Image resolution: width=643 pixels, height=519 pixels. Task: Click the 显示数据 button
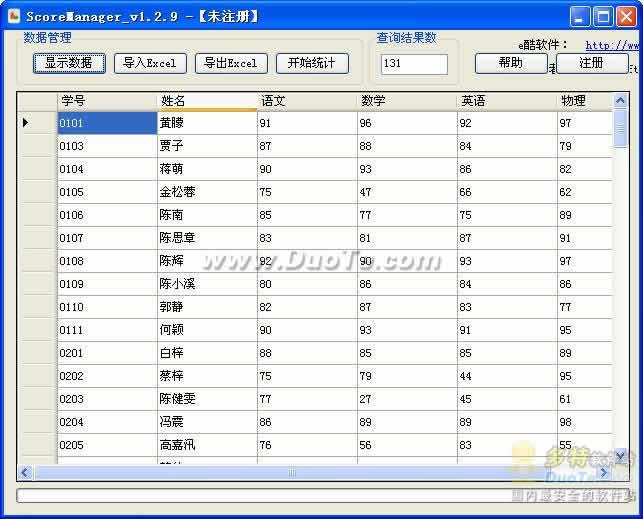tap(69, 63)
